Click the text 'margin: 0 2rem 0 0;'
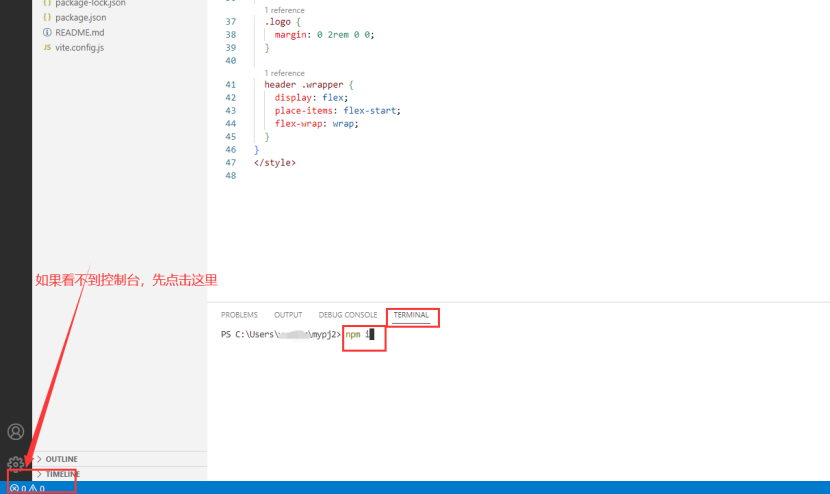 [x=324, y=34]
